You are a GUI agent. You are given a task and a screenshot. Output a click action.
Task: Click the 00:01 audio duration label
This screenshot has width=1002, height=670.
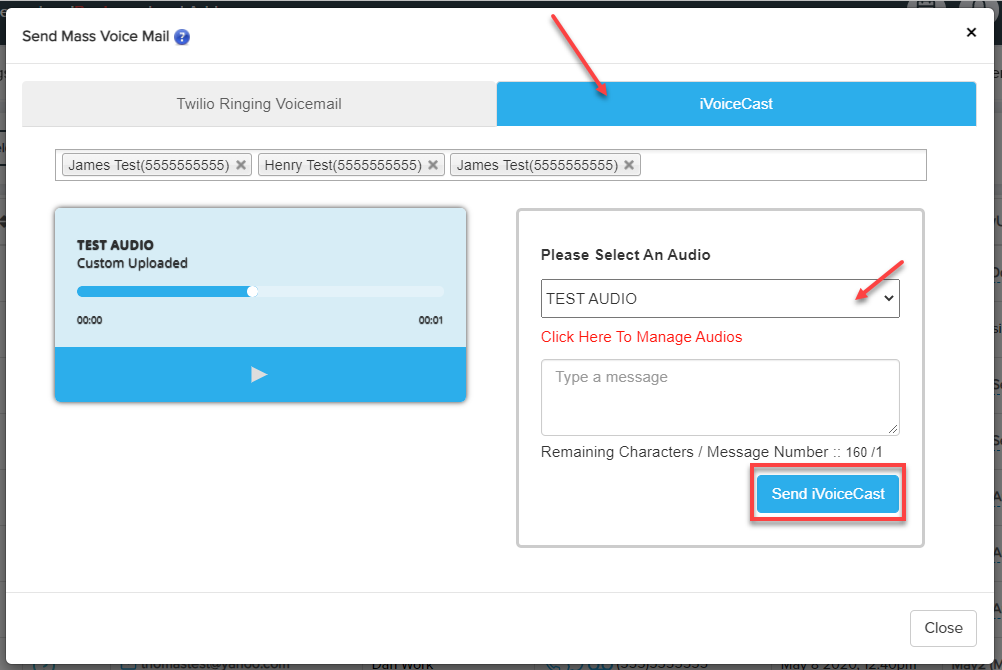click(431, 321)
